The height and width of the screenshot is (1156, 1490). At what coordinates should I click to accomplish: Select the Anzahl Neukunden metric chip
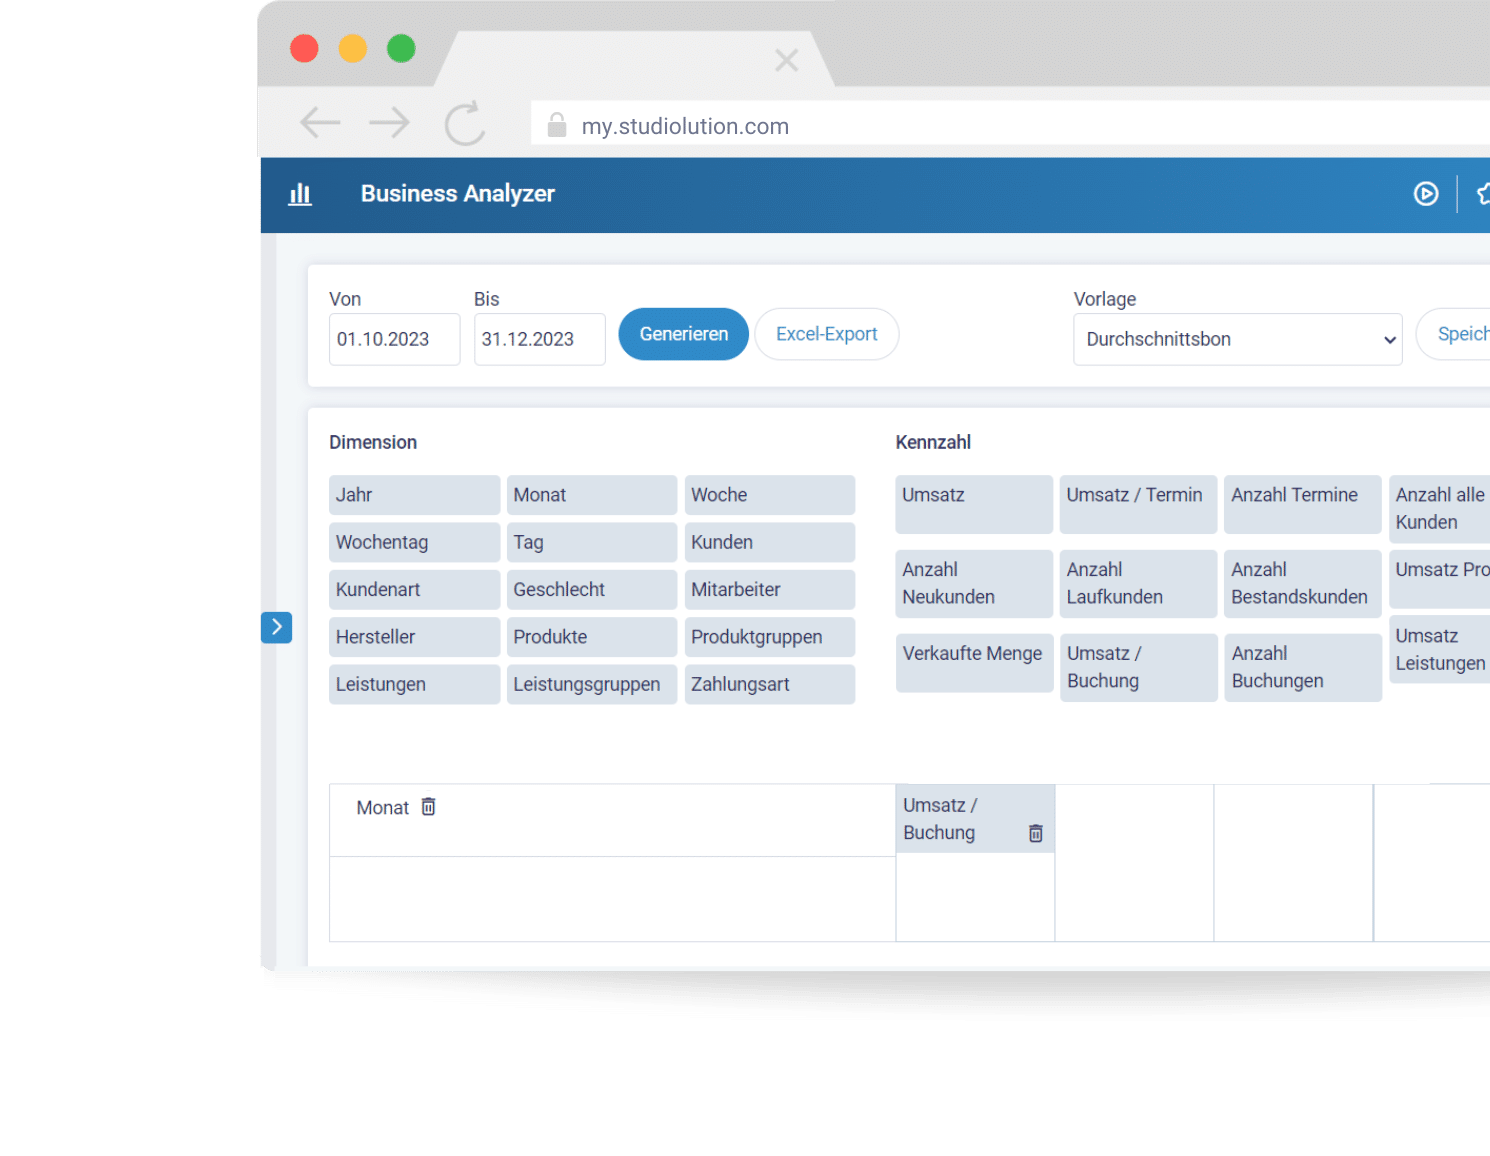click(x=973, y=583)
